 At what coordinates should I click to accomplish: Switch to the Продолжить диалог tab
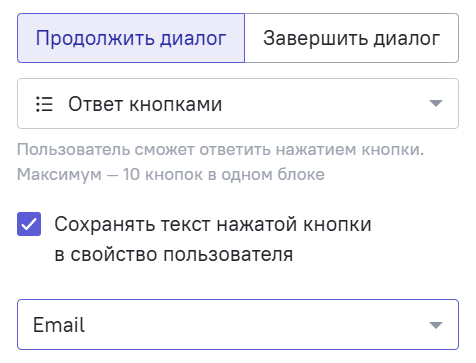(131, 38)
